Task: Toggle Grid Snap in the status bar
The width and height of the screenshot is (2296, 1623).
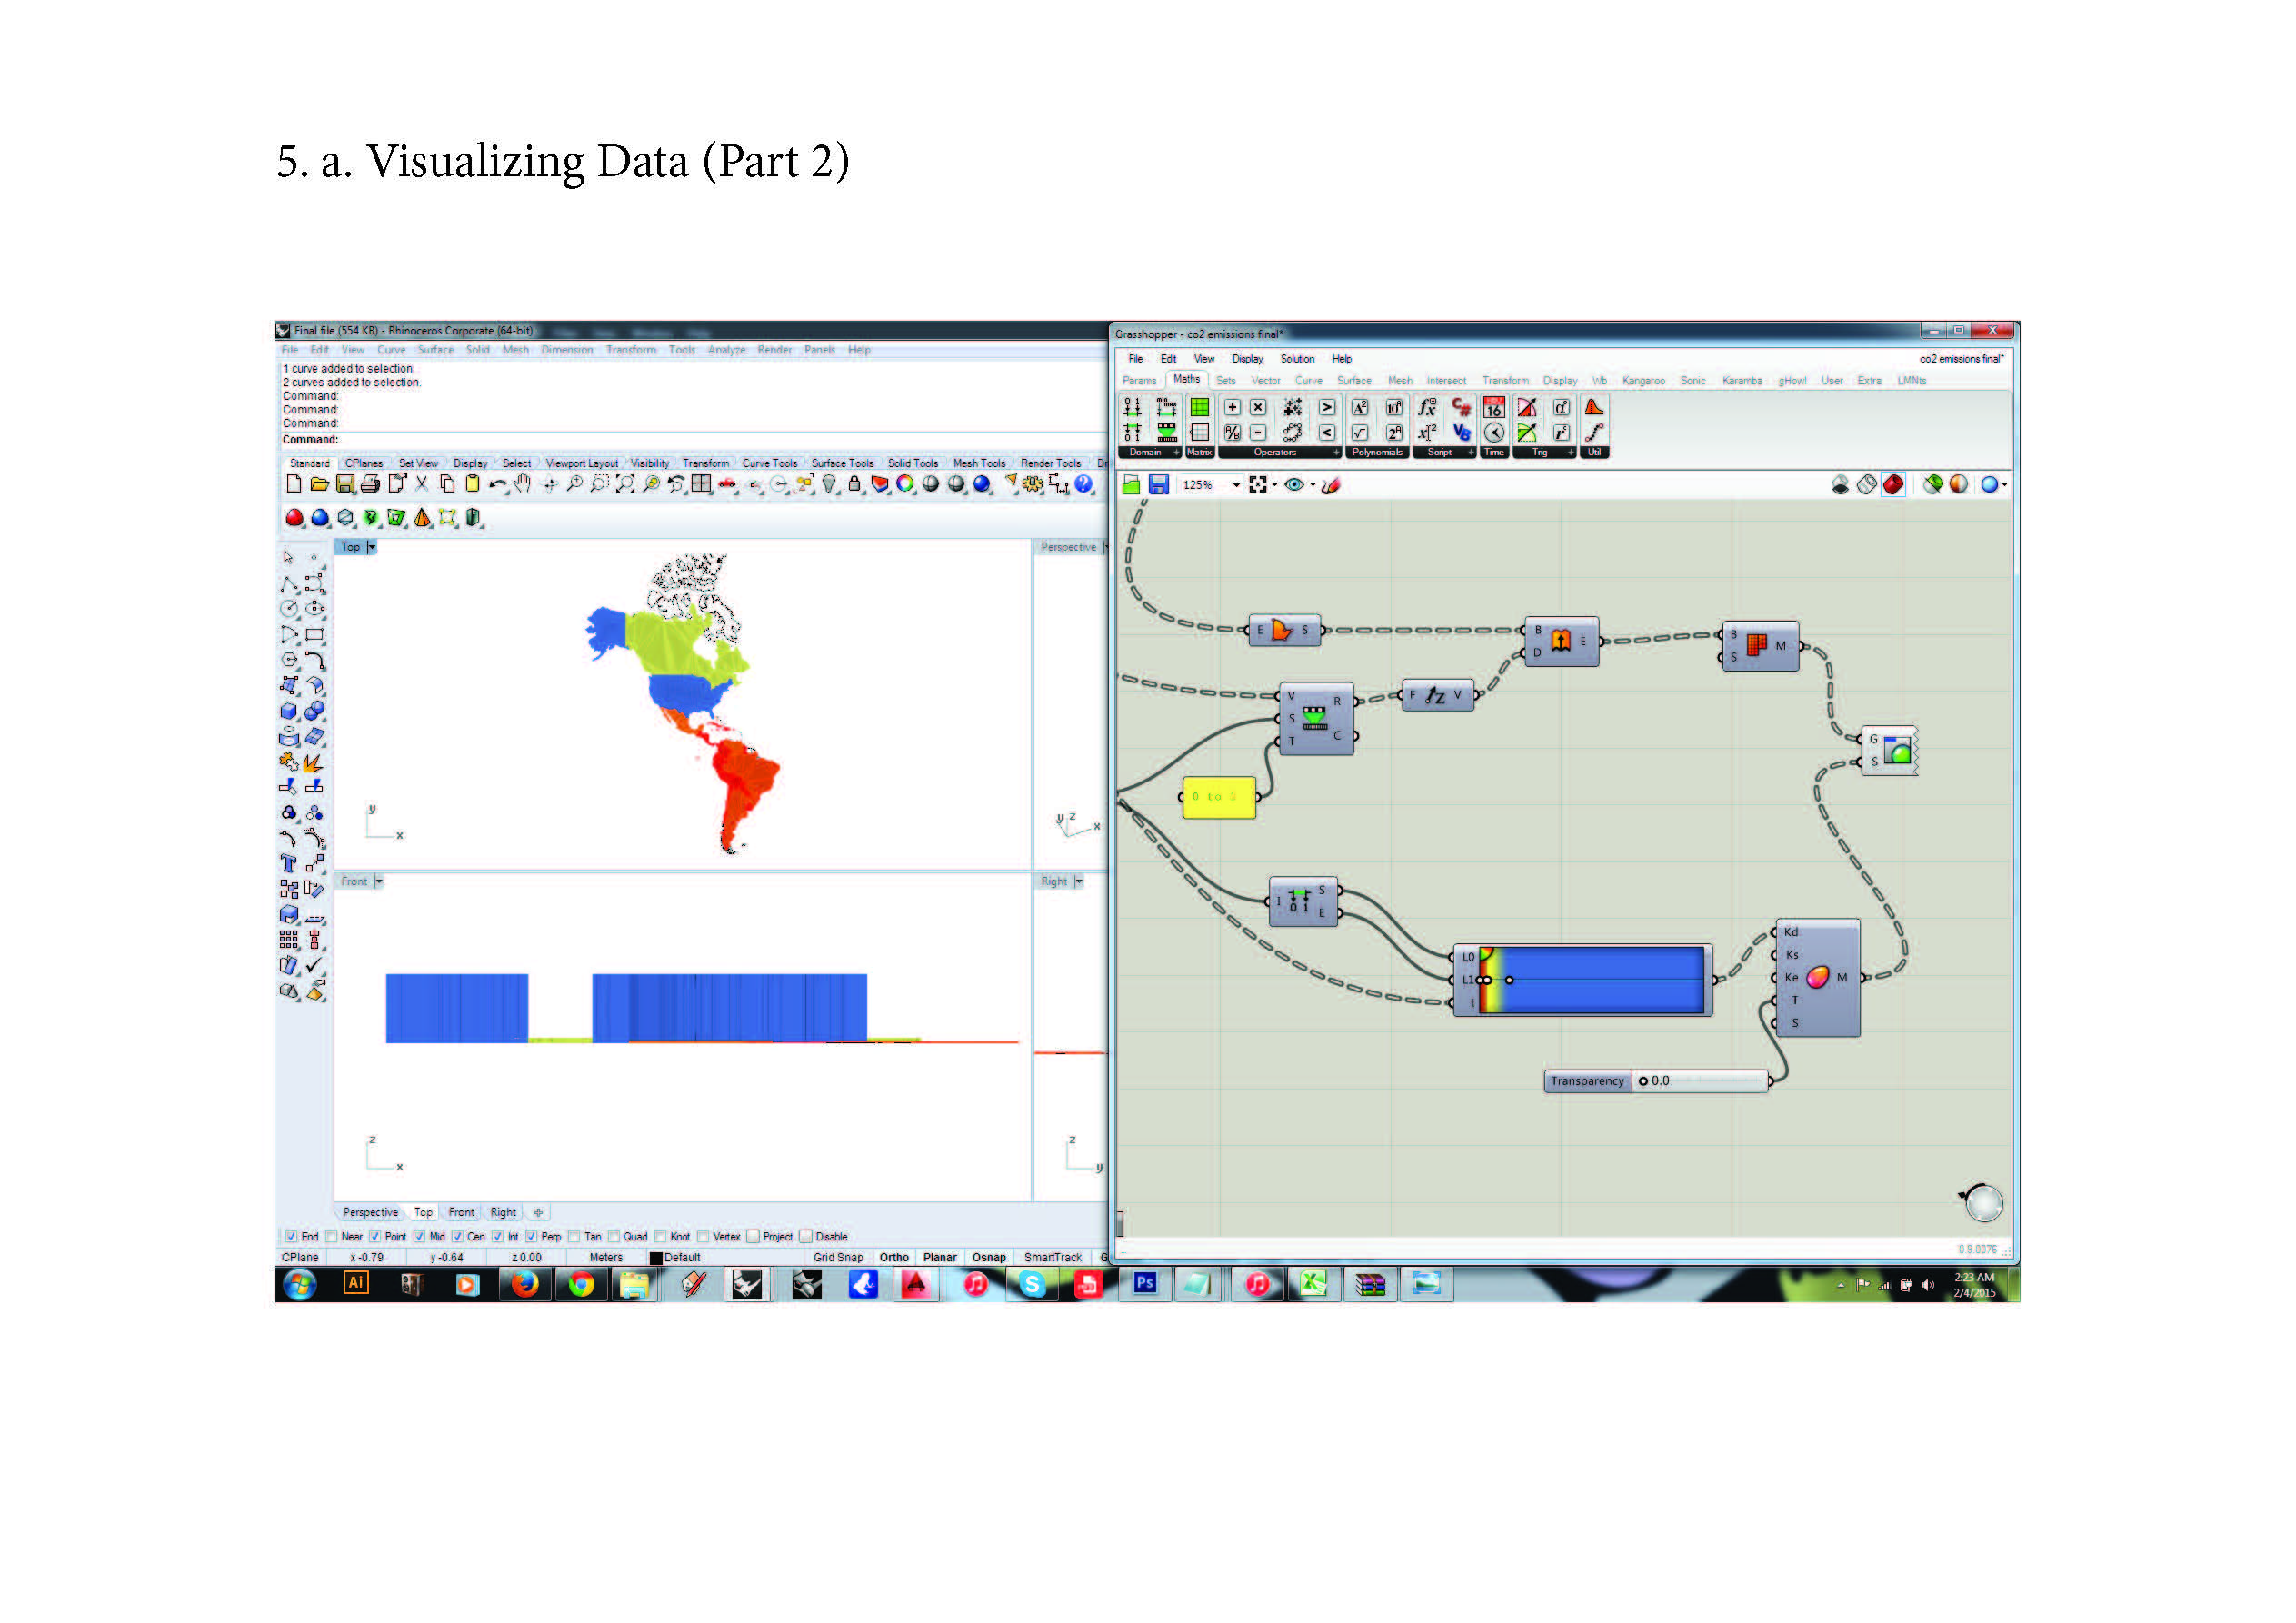Action: [837, 1257]
